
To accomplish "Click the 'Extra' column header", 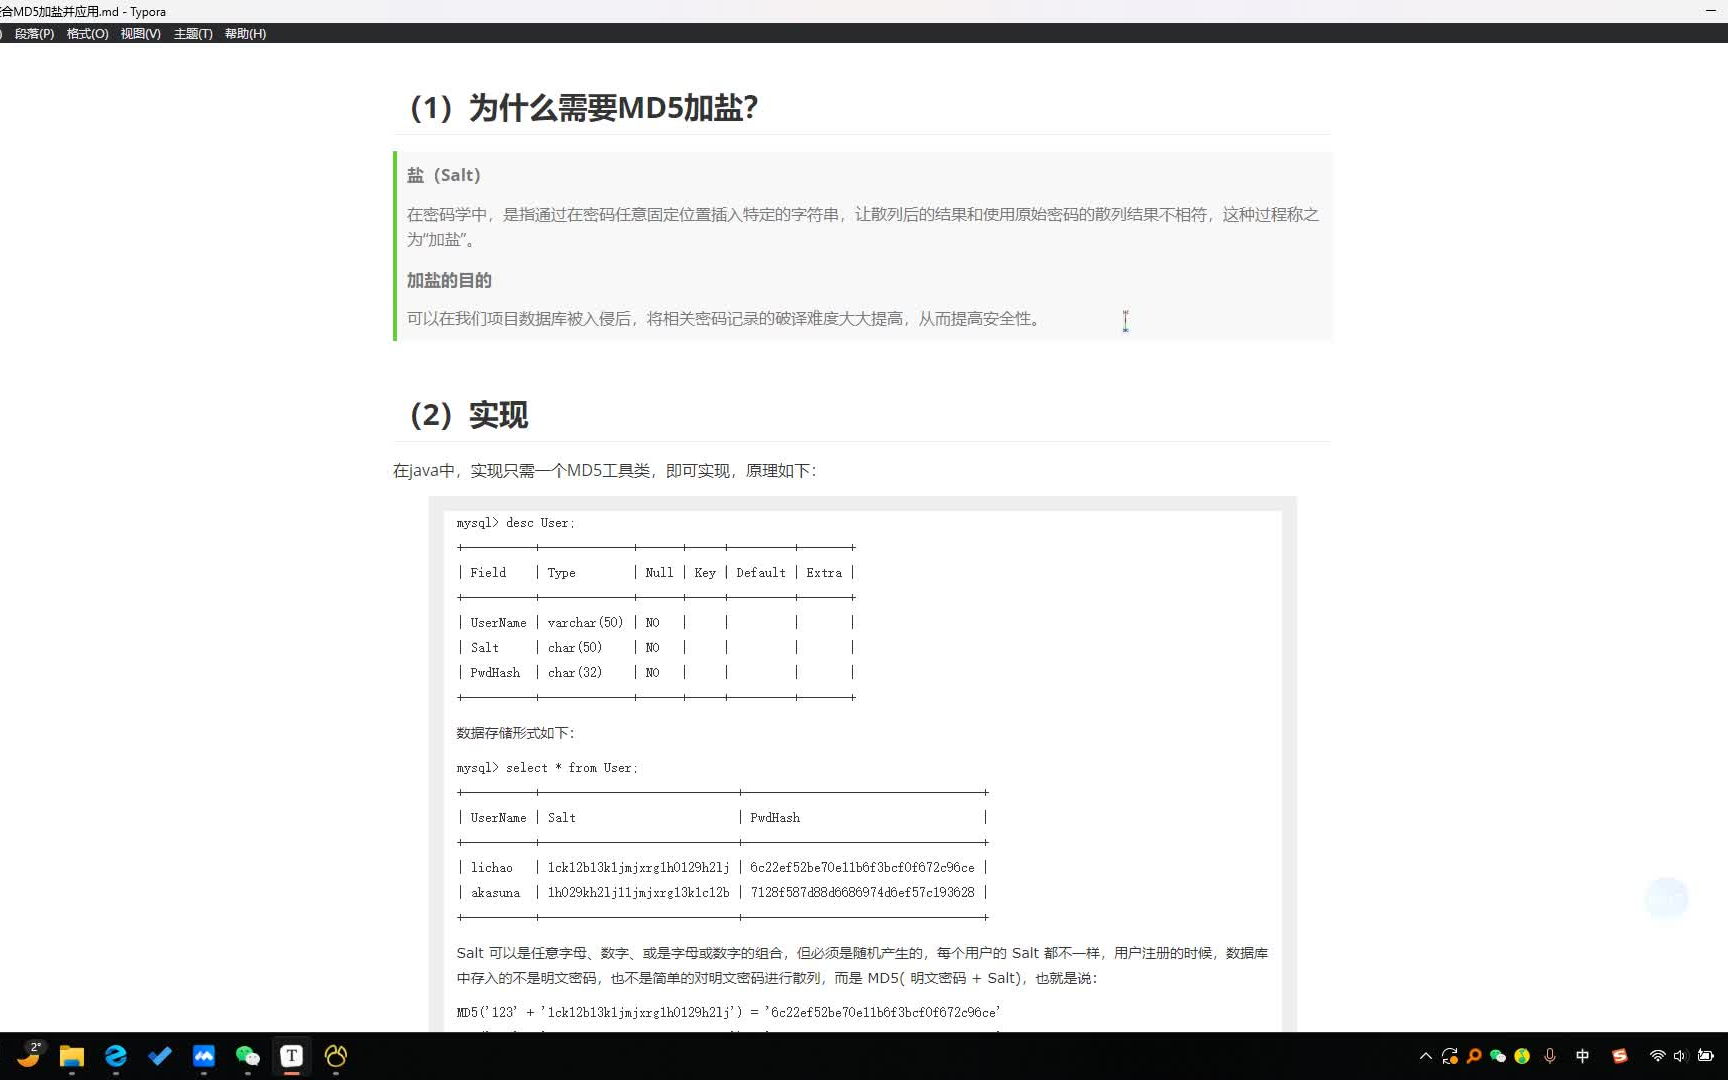I will [x=824, y=573].
